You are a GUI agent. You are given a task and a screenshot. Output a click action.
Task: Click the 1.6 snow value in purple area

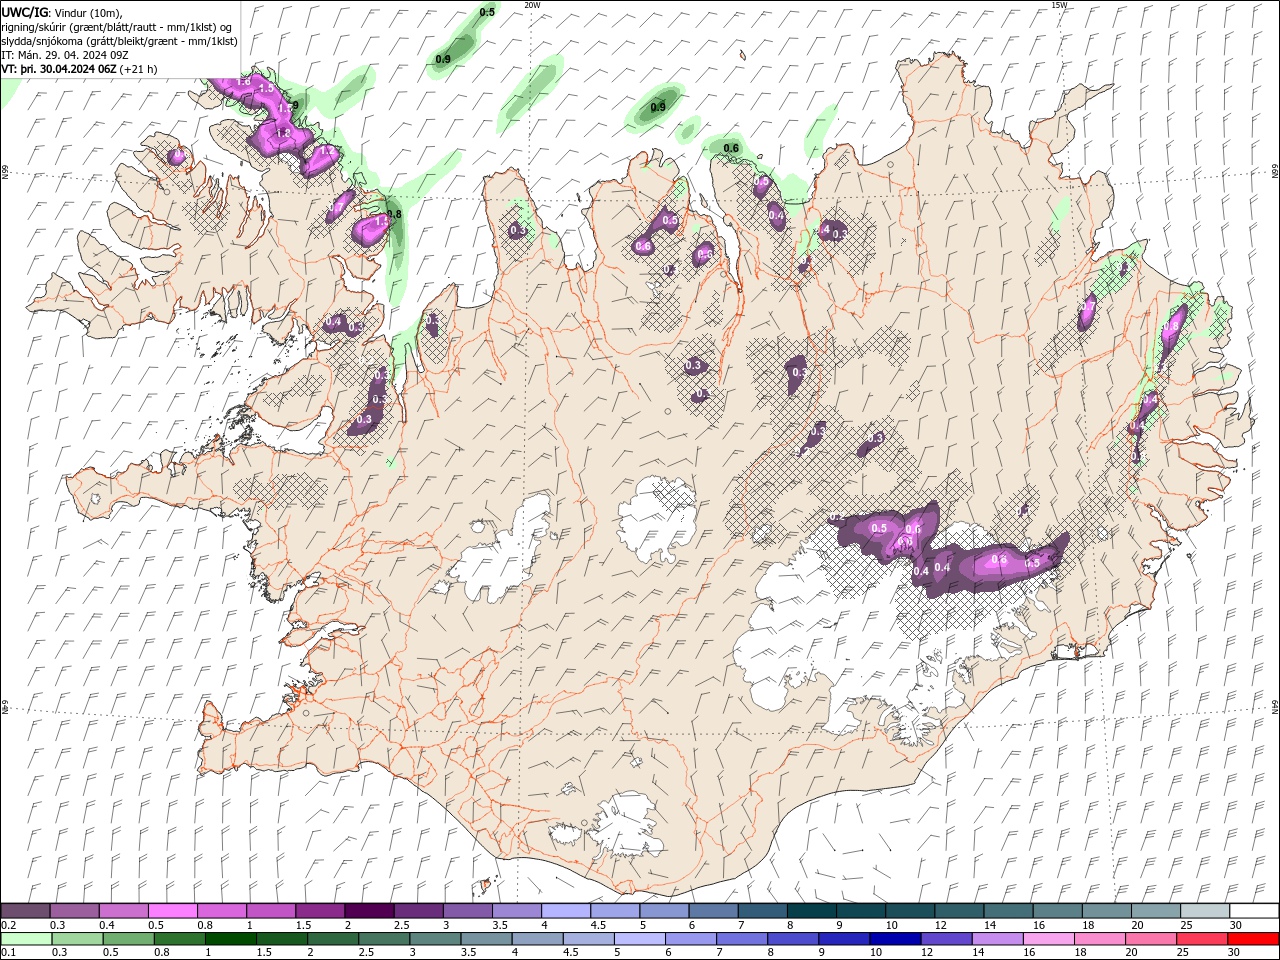click(x=243, y=81)
